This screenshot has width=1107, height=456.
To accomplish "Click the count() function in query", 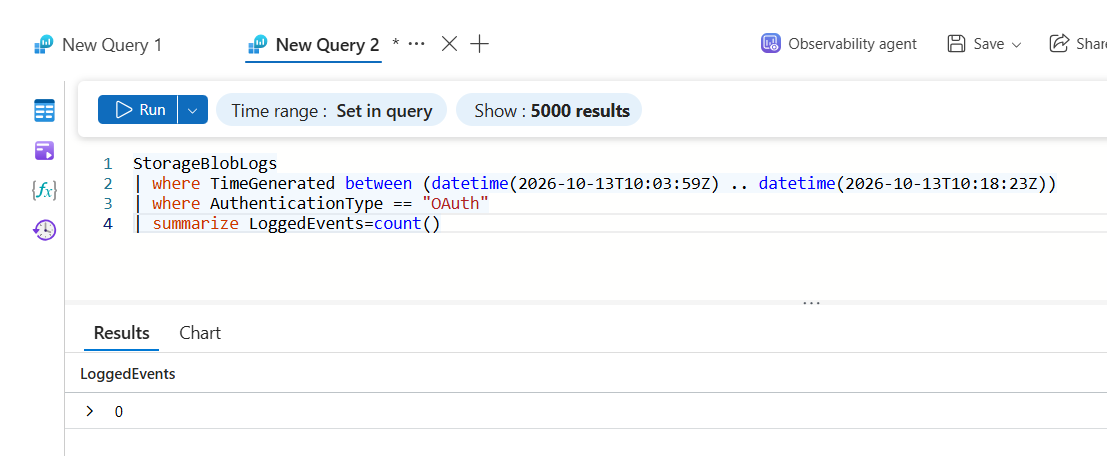I will click(x=407, y=224).
